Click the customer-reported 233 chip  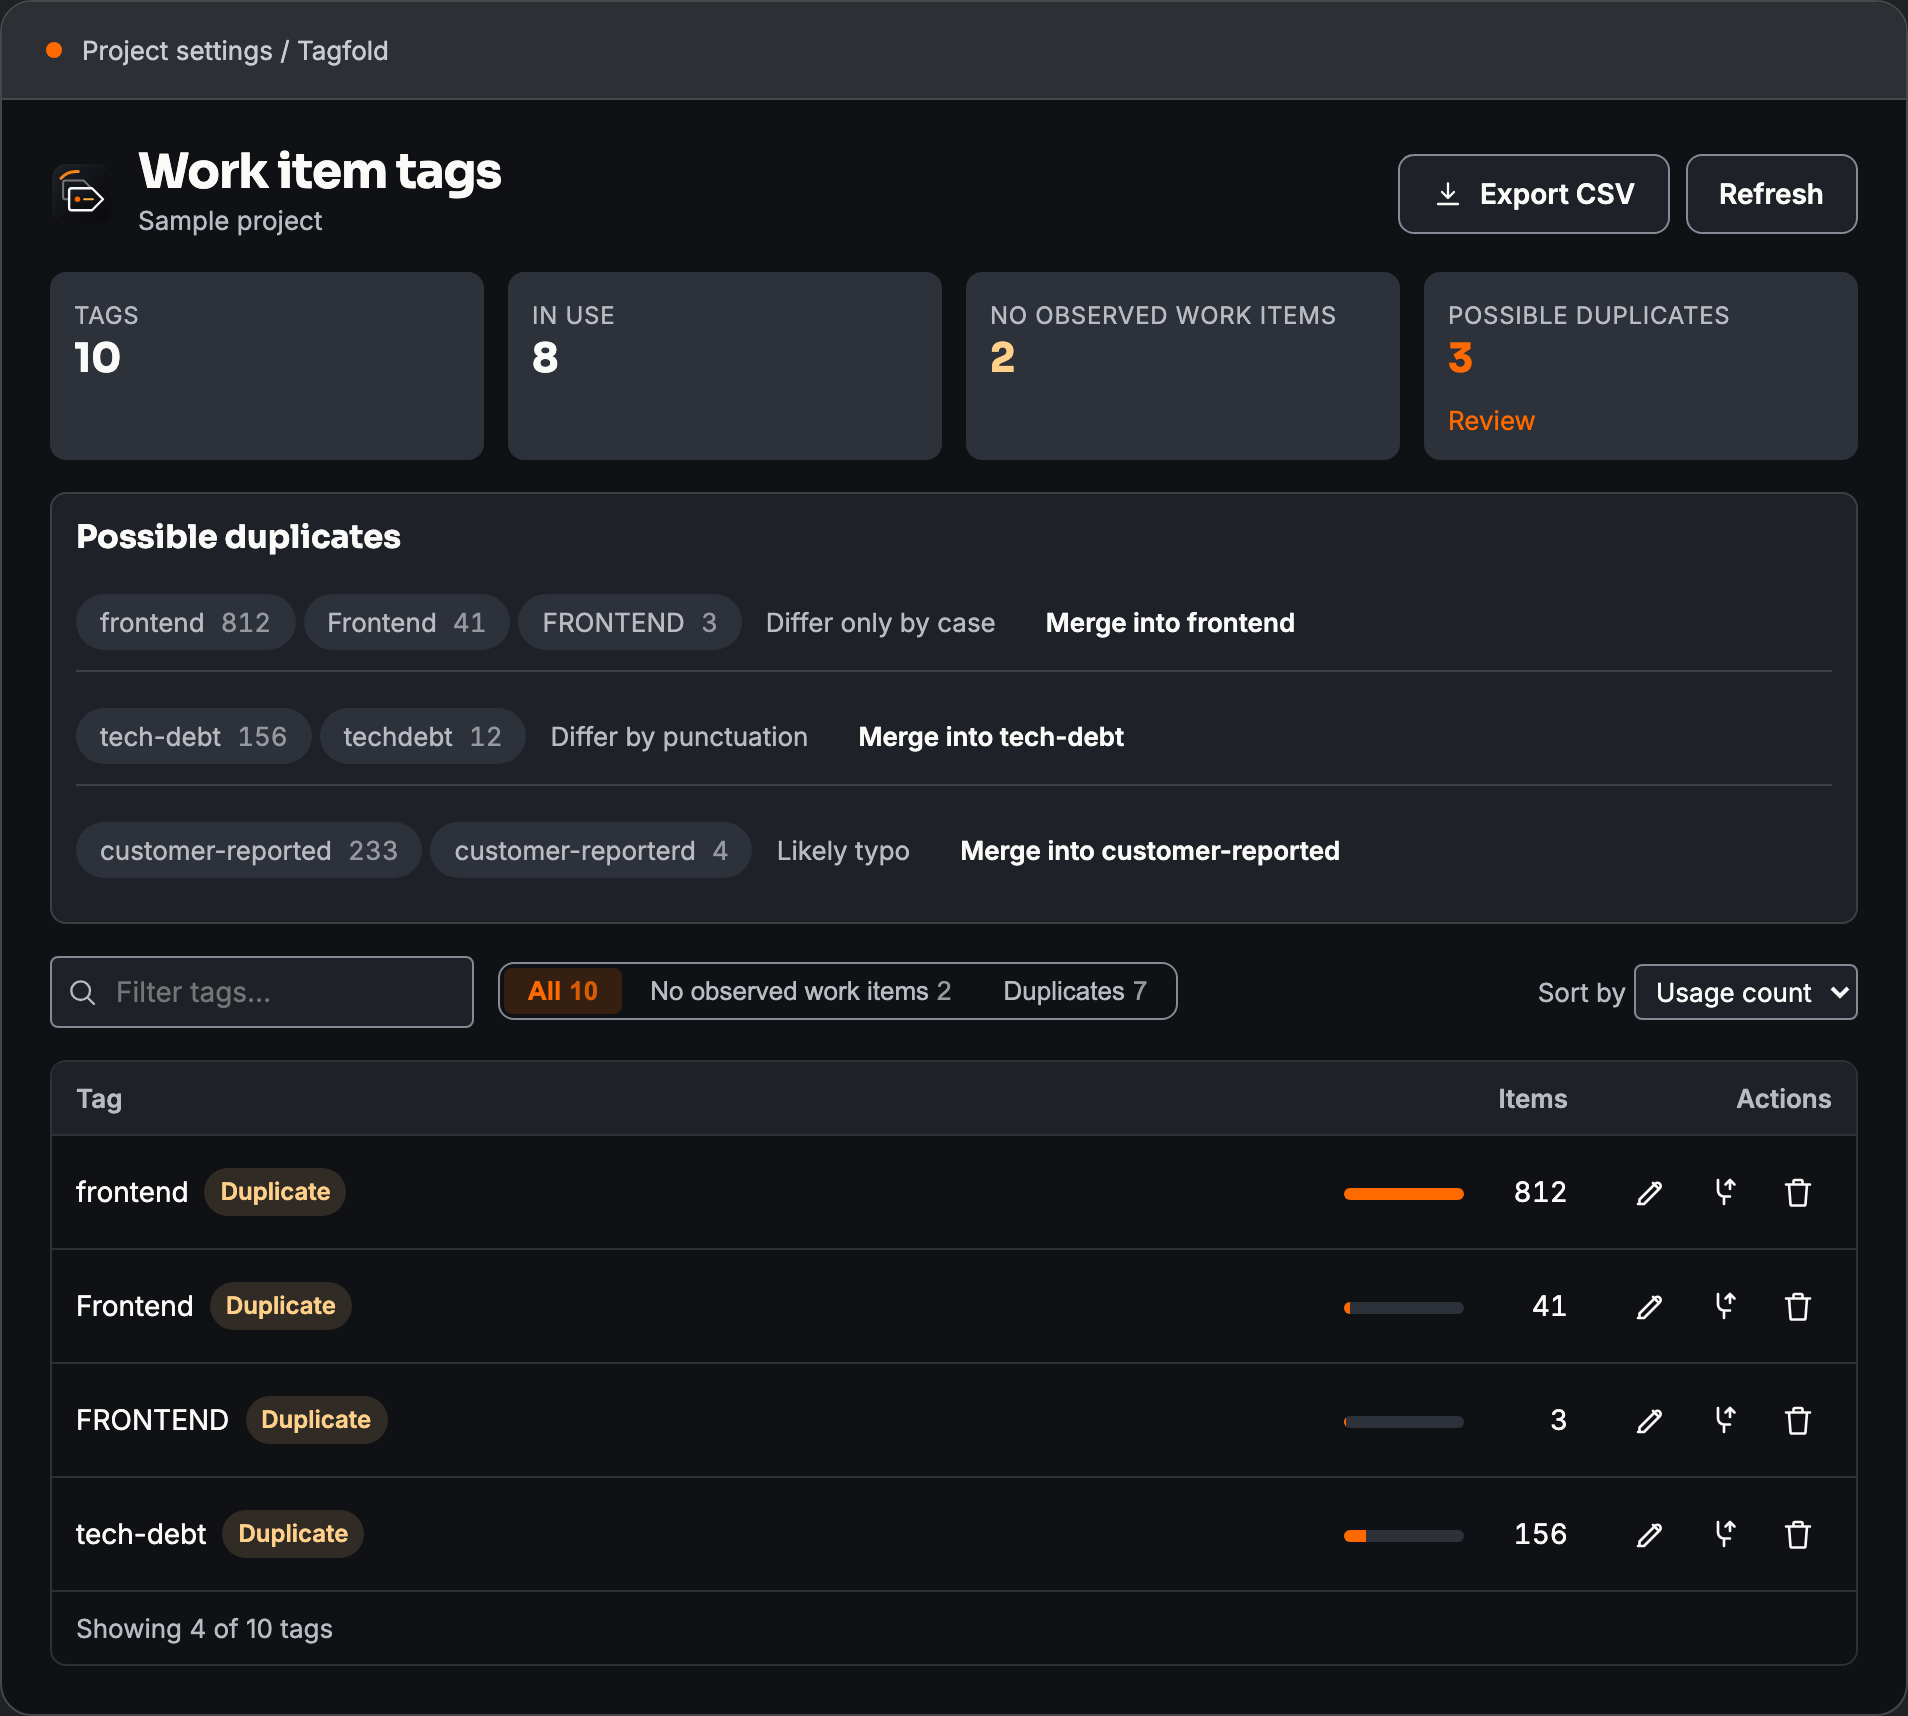tap(249, 851)
